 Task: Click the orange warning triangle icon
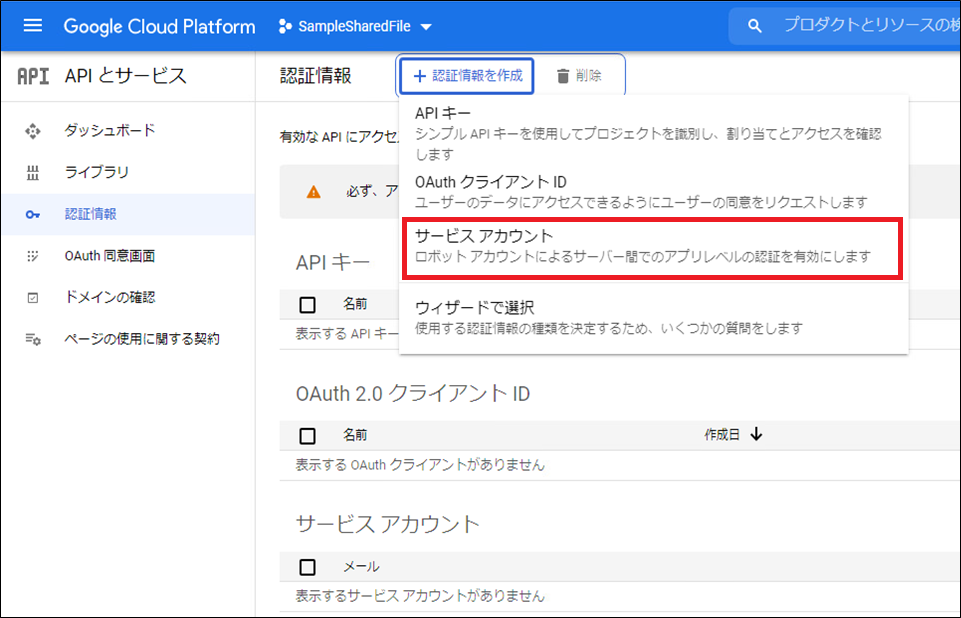tap(313, 193)
